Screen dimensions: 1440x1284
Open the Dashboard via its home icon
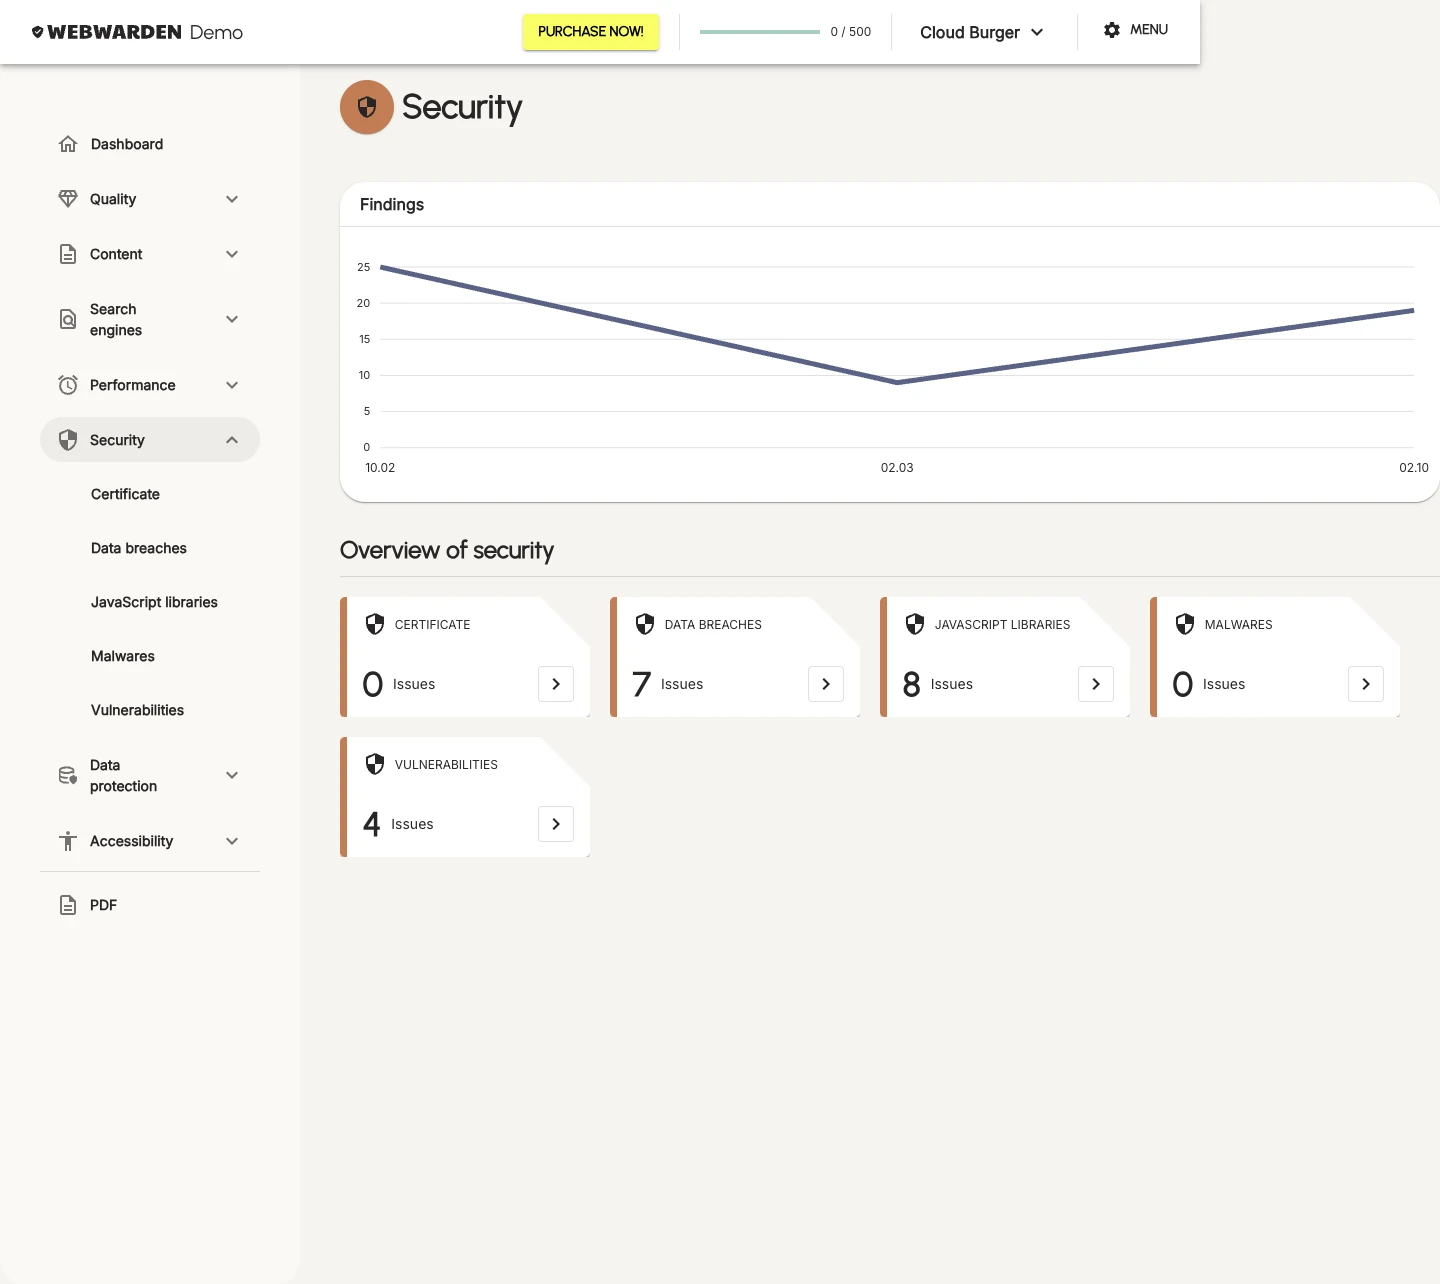[x=68, y=143]
